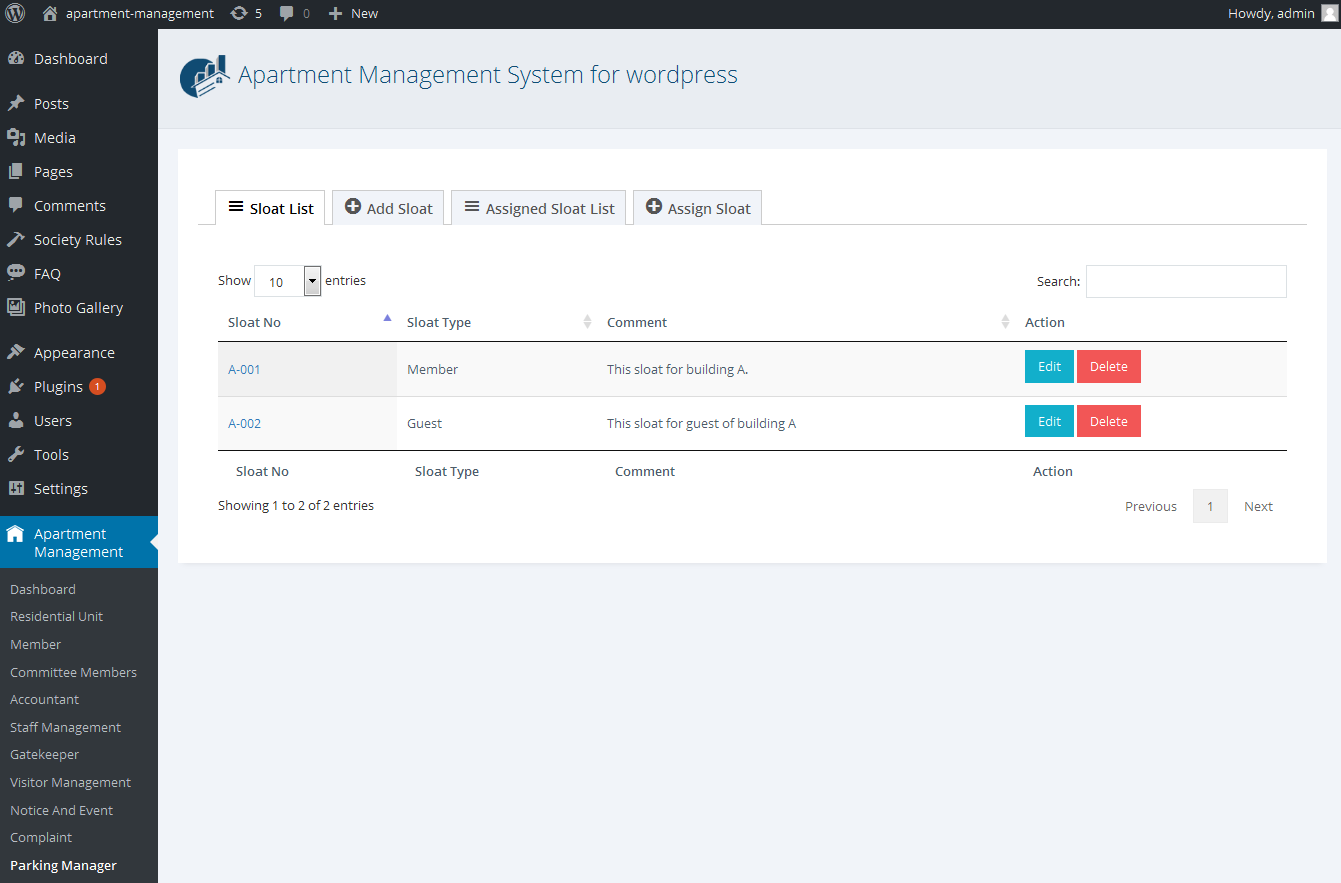This screenshot has height=883, width=1341.
Task: Click the Posts pushpin icon
Action: tap(16, 104)
